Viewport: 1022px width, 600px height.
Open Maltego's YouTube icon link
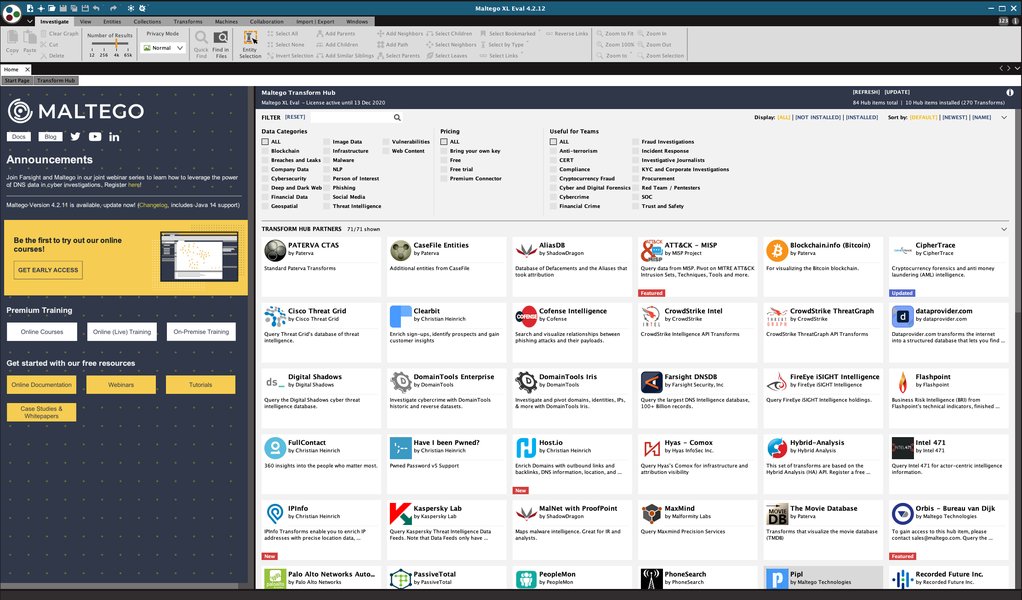tap(95, 137)
